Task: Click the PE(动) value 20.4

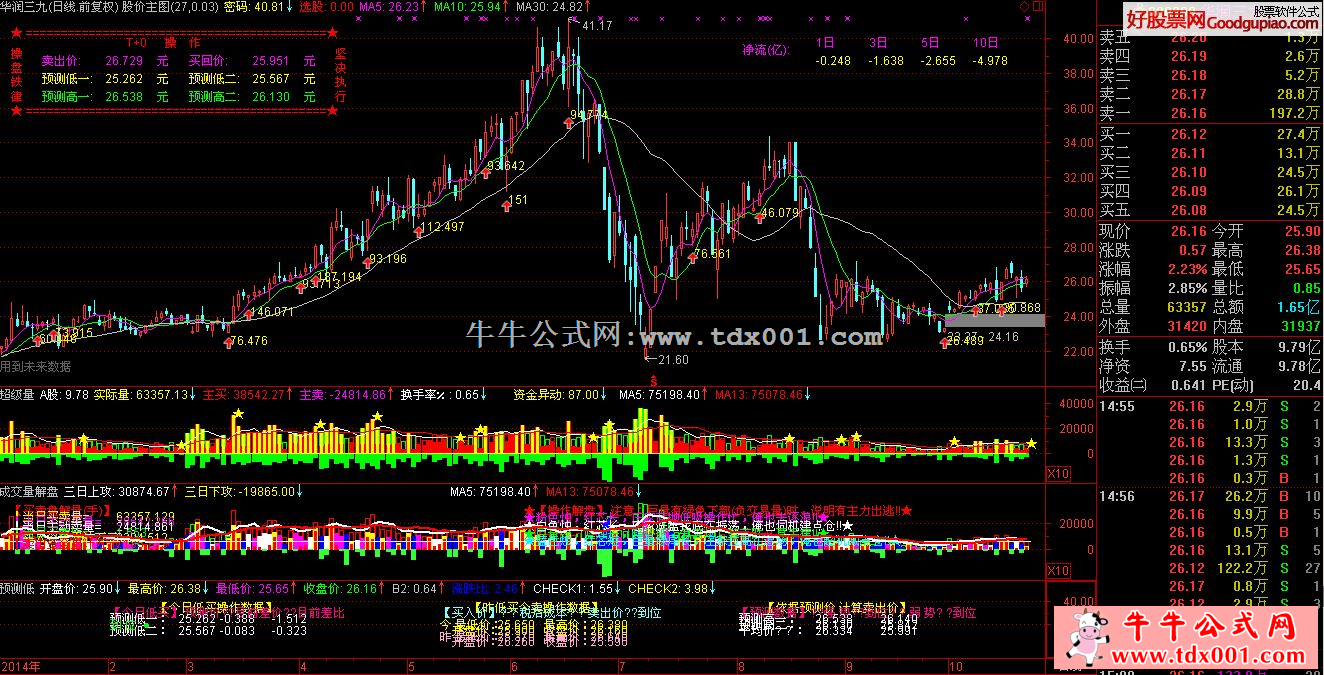Action: coord(1306,385)
